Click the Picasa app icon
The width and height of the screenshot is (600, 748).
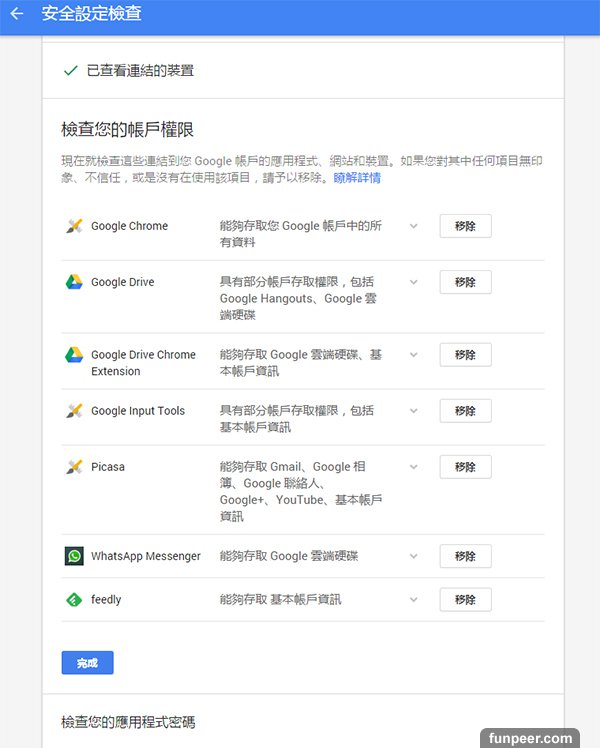pyautogui.click(x=74, y=467)
